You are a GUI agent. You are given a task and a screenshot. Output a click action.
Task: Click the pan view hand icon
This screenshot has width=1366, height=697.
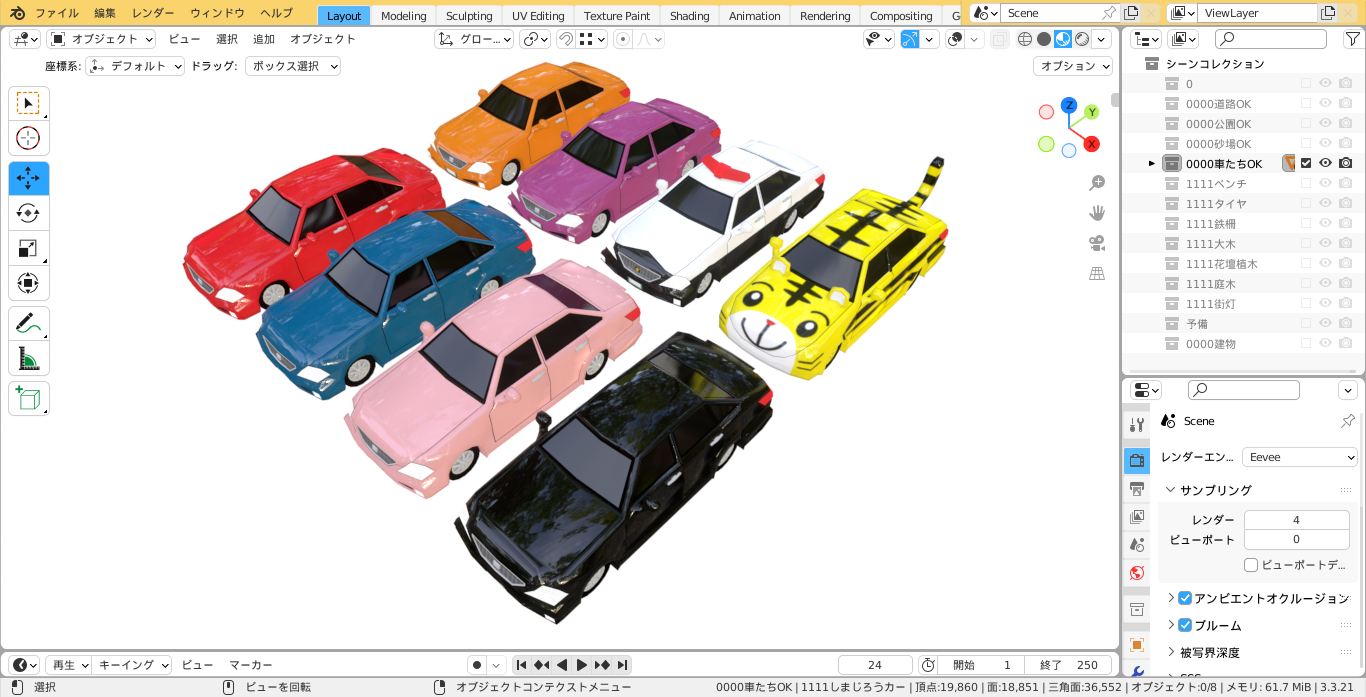[1097, 213]
